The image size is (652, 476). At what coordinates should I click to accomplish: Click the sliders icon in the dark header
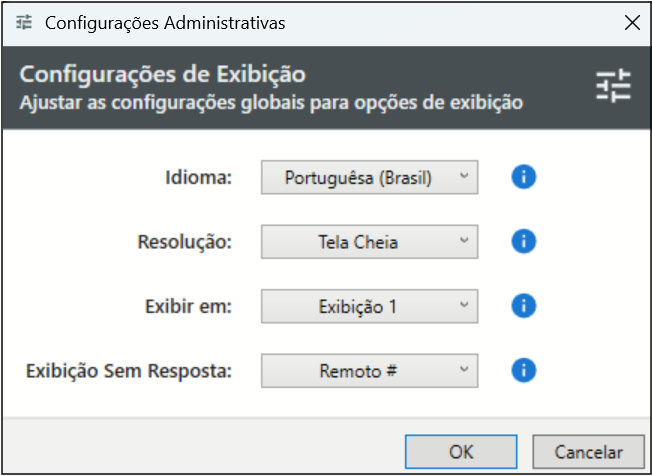click(613, 87)
